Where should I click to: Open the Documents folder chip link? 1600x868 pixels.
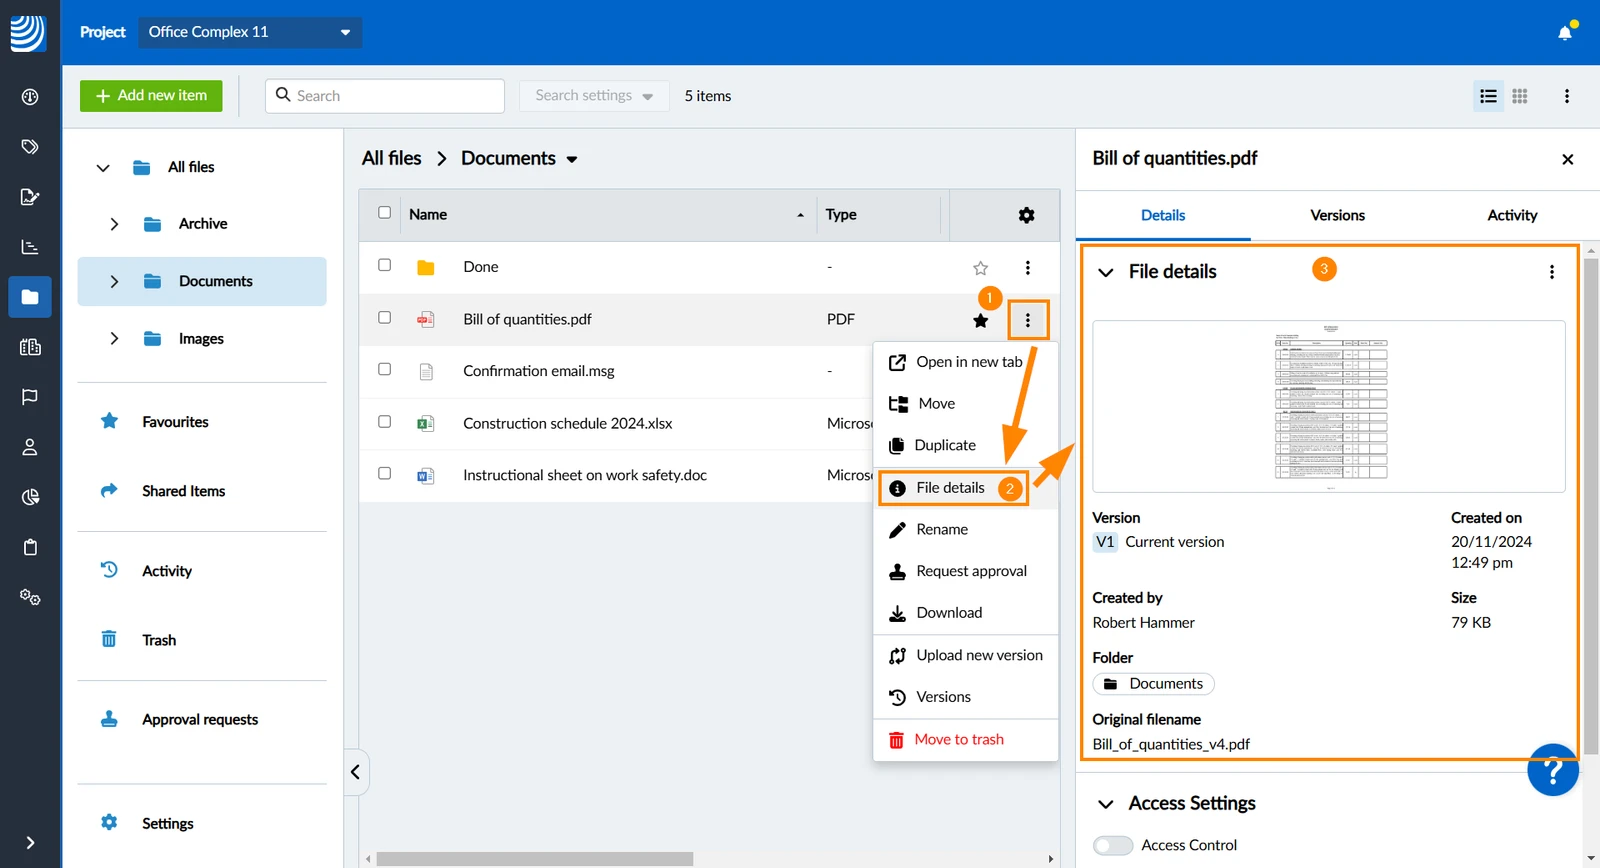pos(1153,684)
